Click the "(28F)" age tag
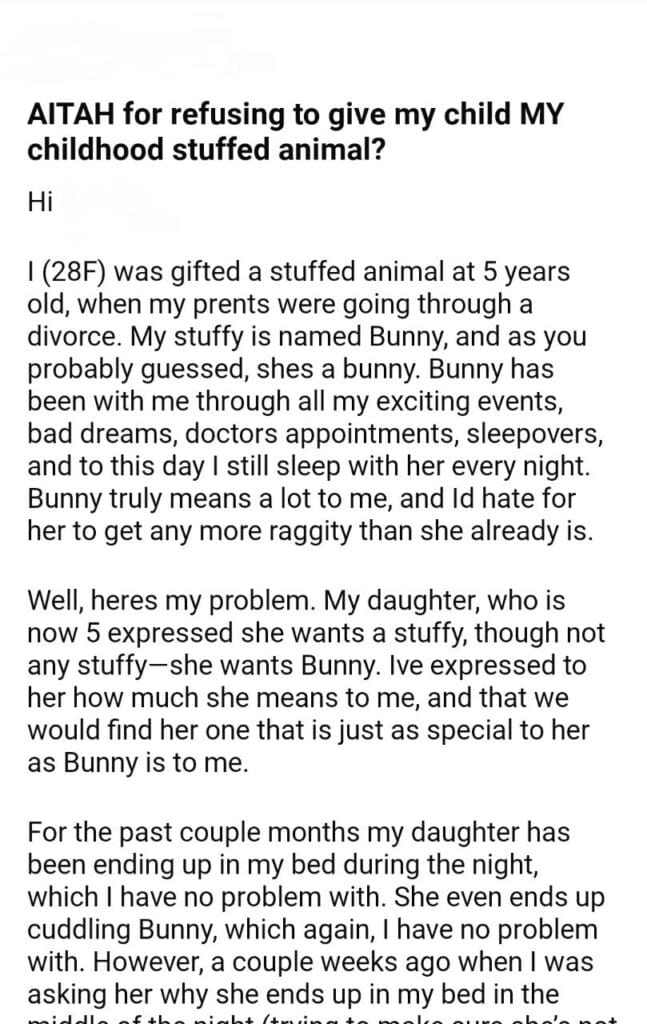Viewport: 647px width, 1024px height. [x=76, y=273]
